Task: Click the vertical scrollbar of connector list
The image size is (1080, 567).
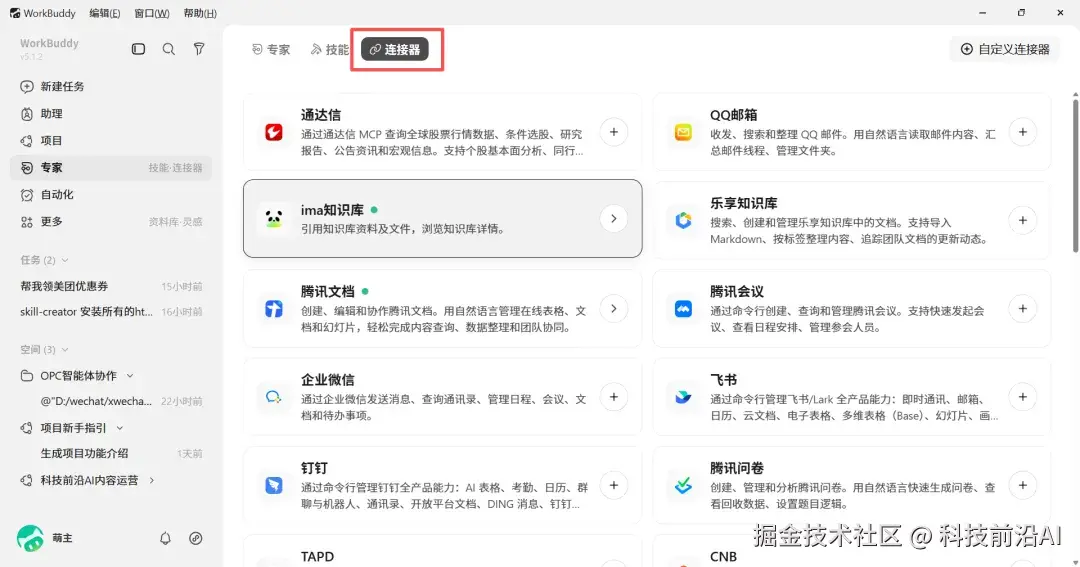Action: (1075, 176)
